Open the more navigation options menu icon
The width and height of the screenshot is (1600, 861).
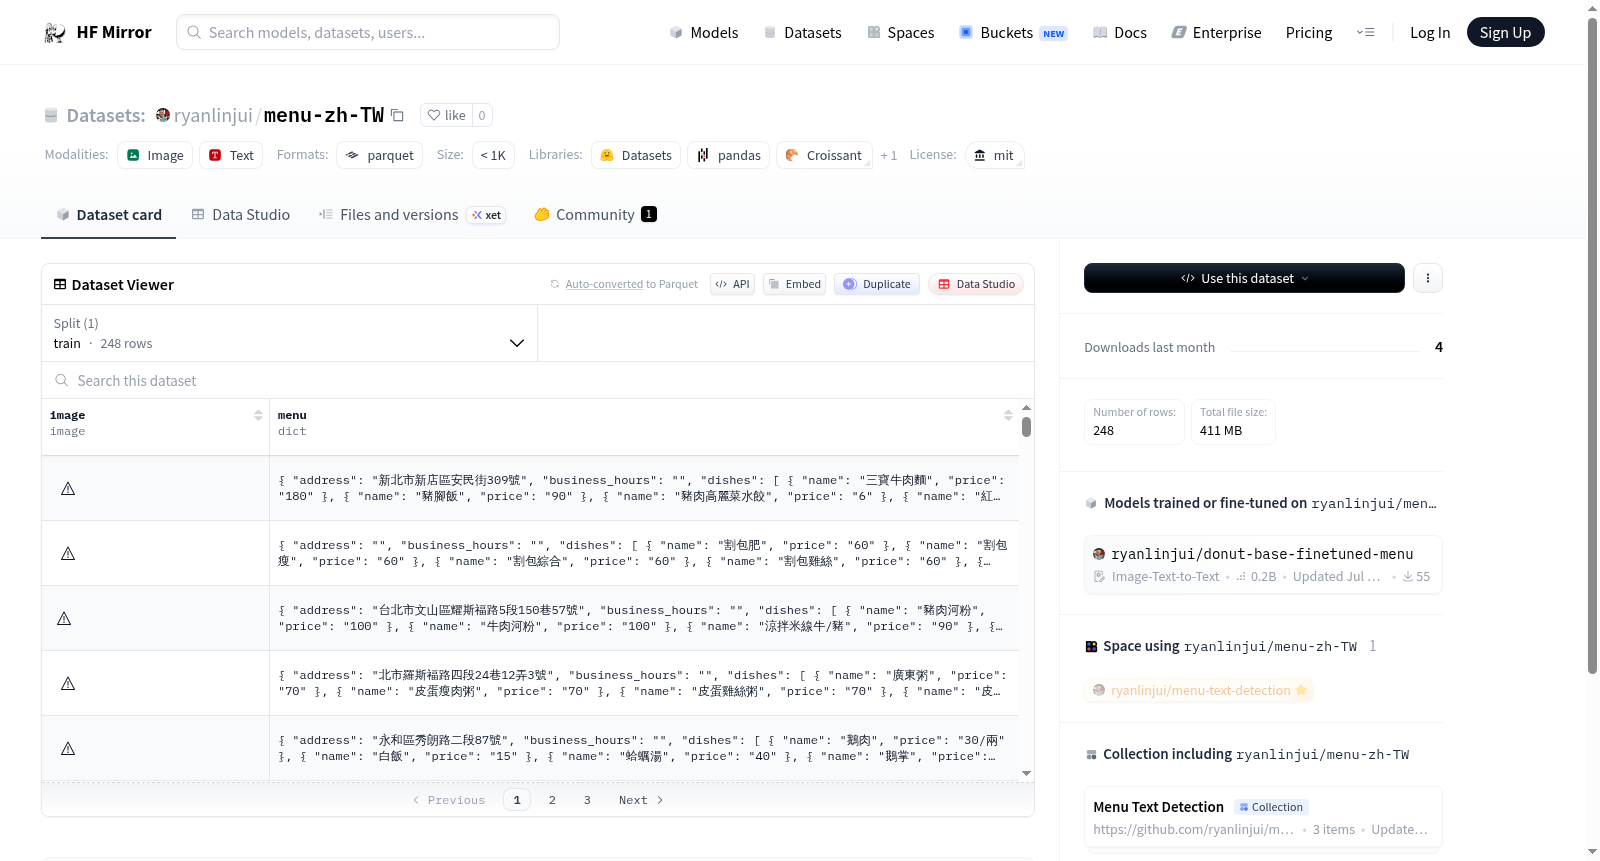tap(1365, 33)
